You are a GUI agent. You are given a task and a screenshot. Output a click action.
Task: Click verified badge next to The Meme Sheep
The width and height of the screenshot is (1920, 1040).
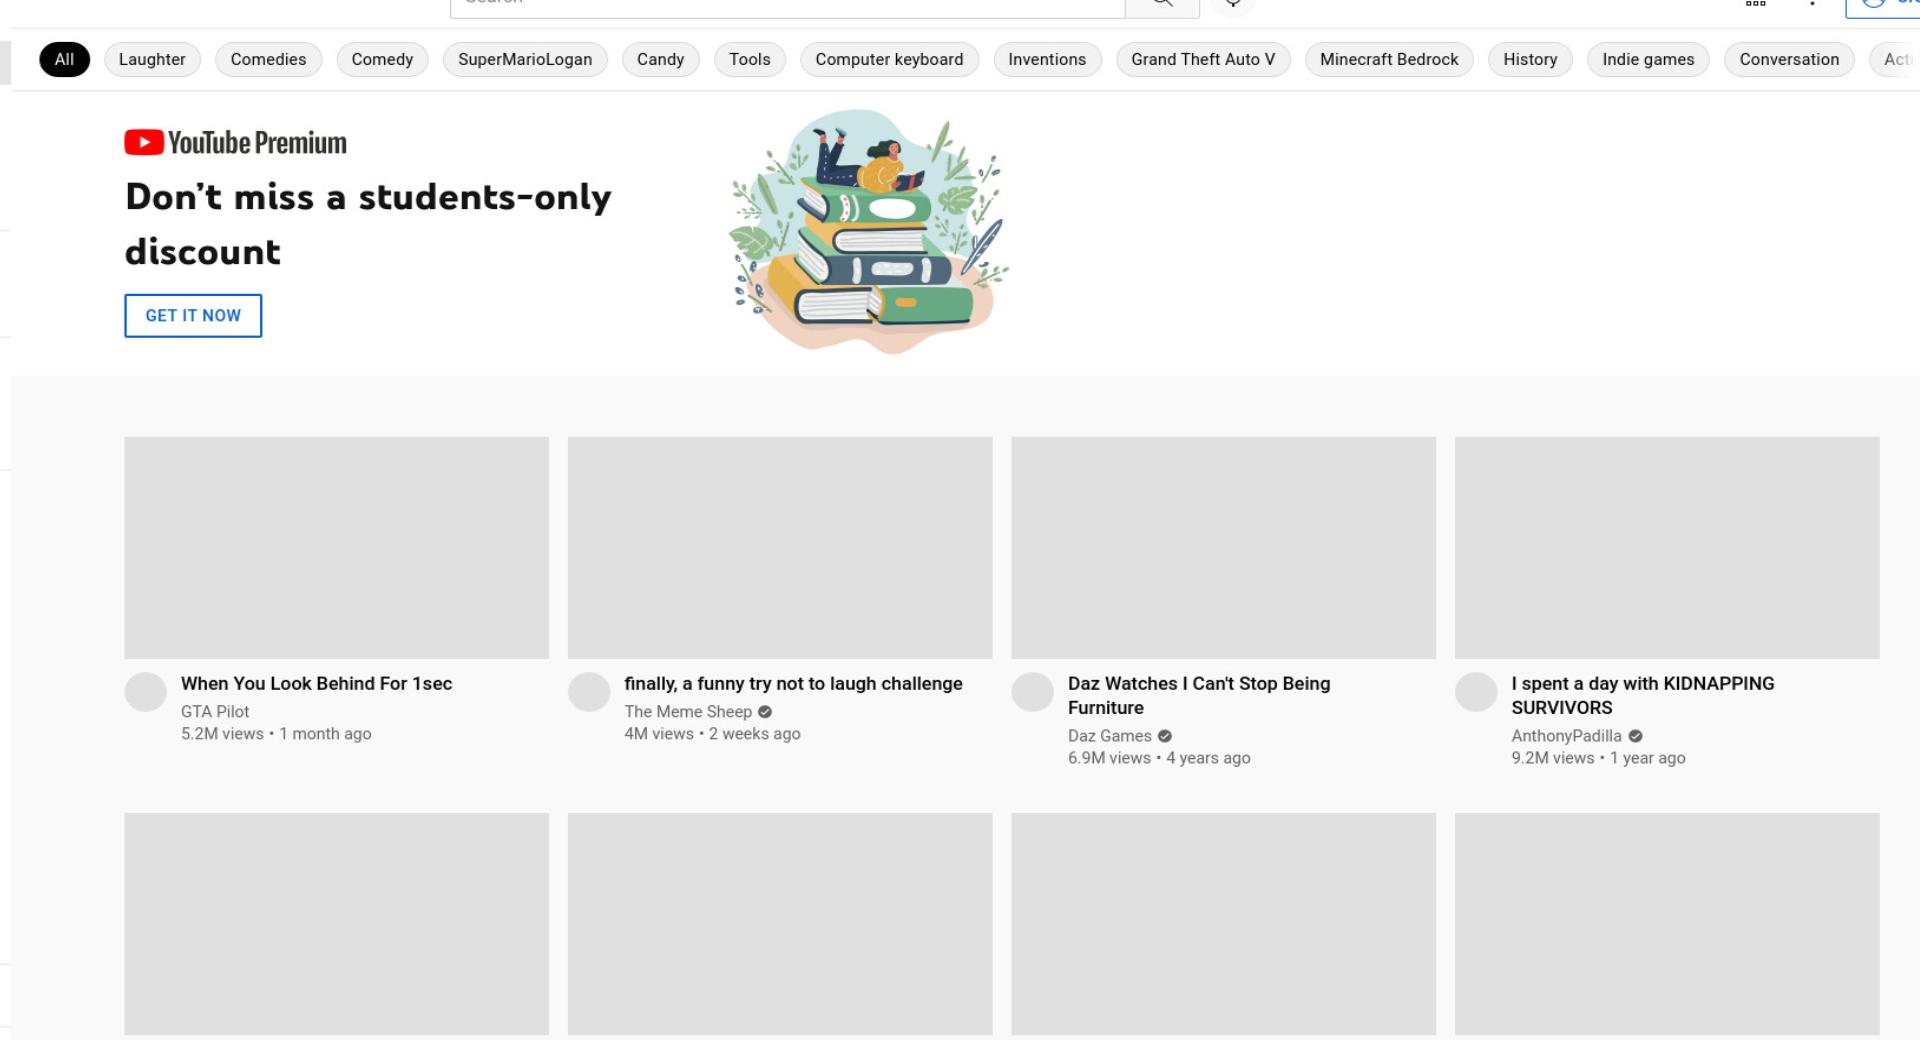coord(765,712)
